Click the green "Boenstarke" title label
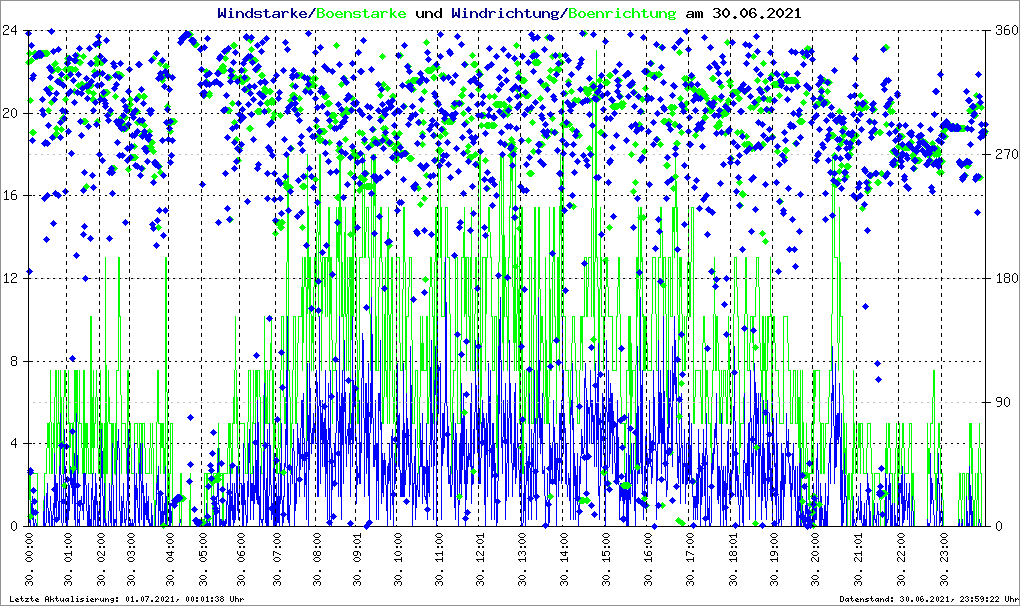 tap(361, 14)
